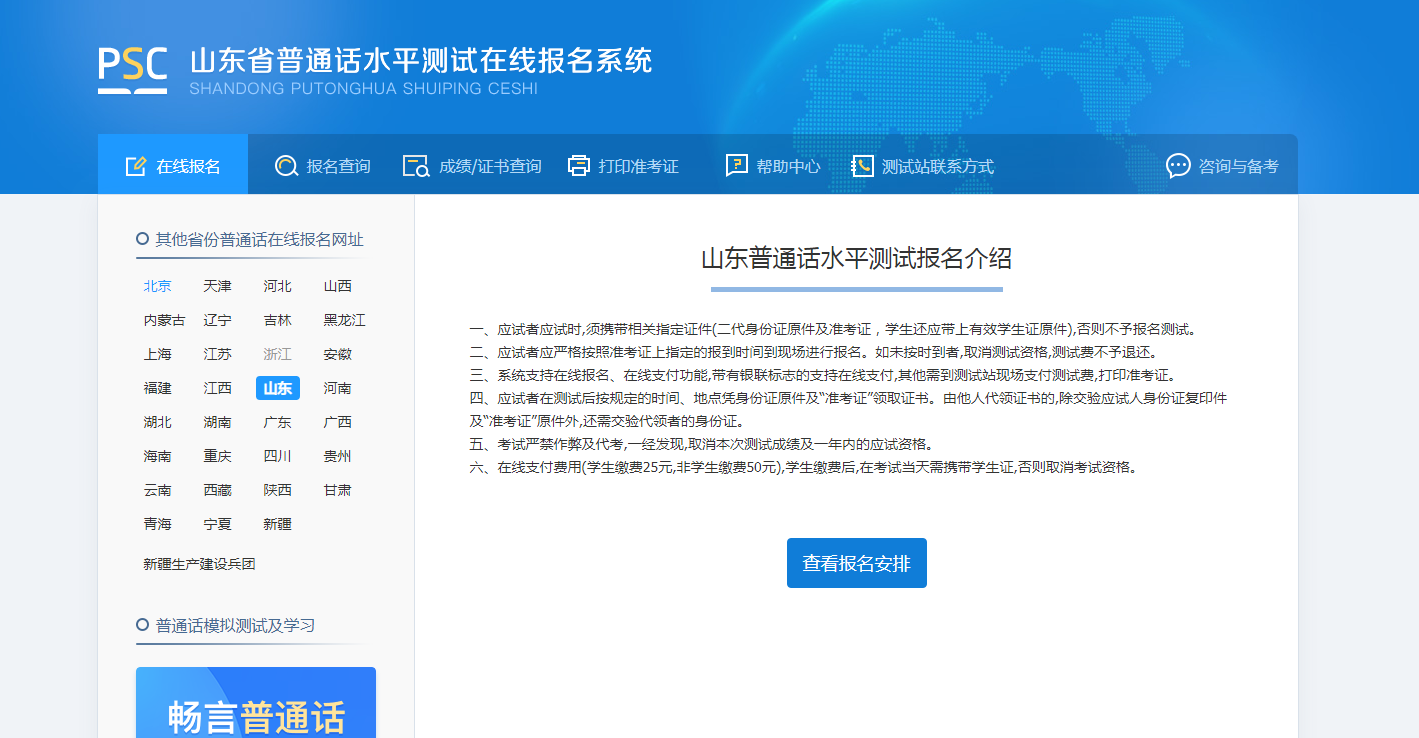The height and width of the screenshot is (738, 1419).
Task: Open the 新疆生产建设兵团 link
Action: pyautogui.click(x=200, y=564)
